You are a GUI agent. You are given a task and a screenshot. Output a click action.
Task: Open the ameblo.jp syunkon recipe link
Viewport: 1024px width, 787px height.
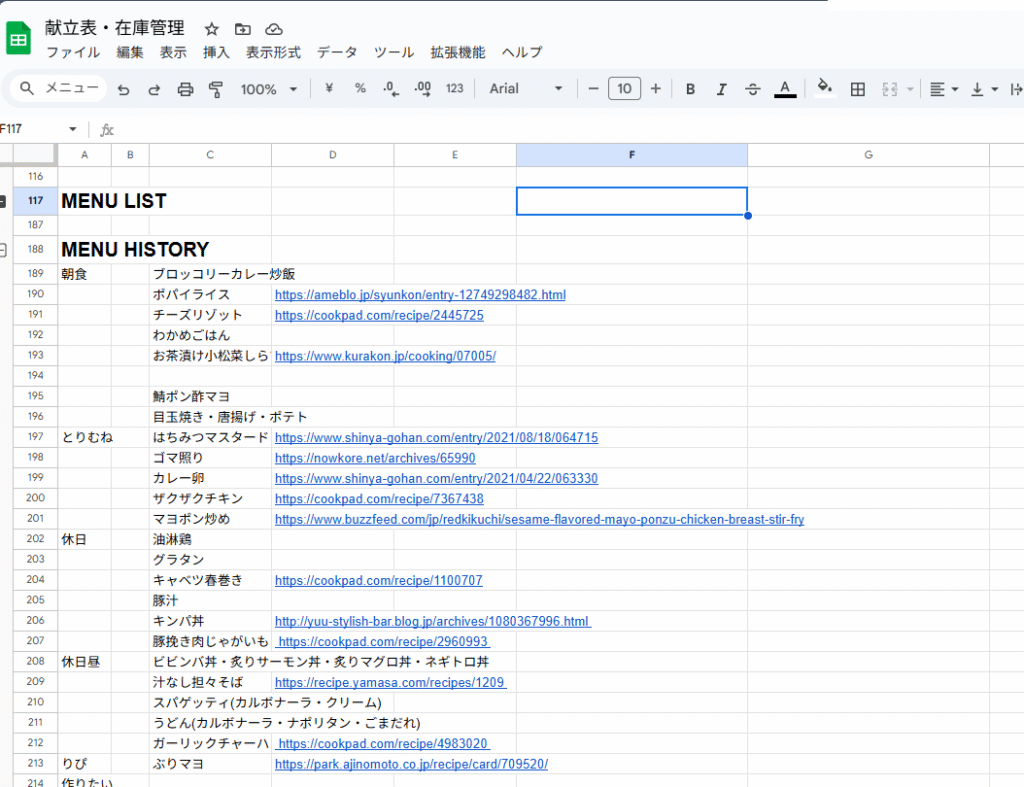tap(420, 295)
